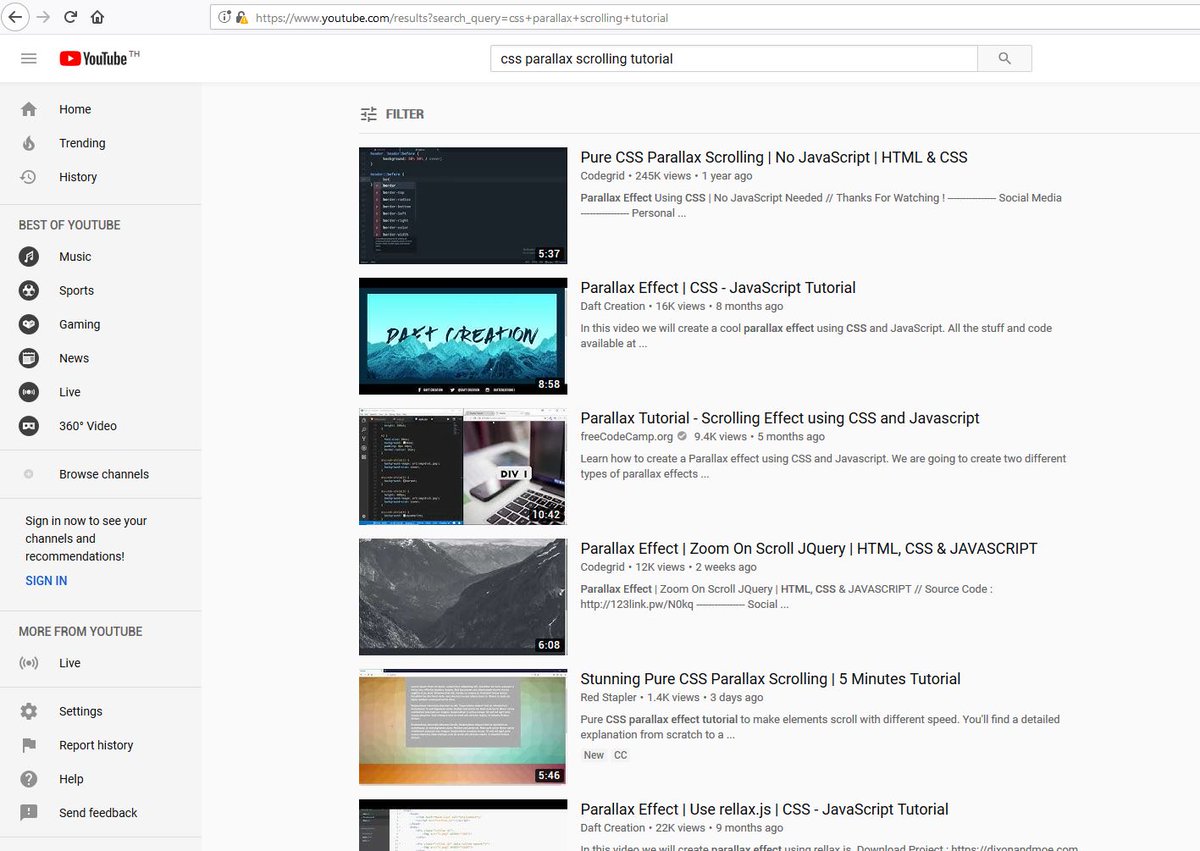The image size is (1200, 851).
Task: Click the 10:42 DIV laptop thumbnail
Action: [x=463, y=466]
